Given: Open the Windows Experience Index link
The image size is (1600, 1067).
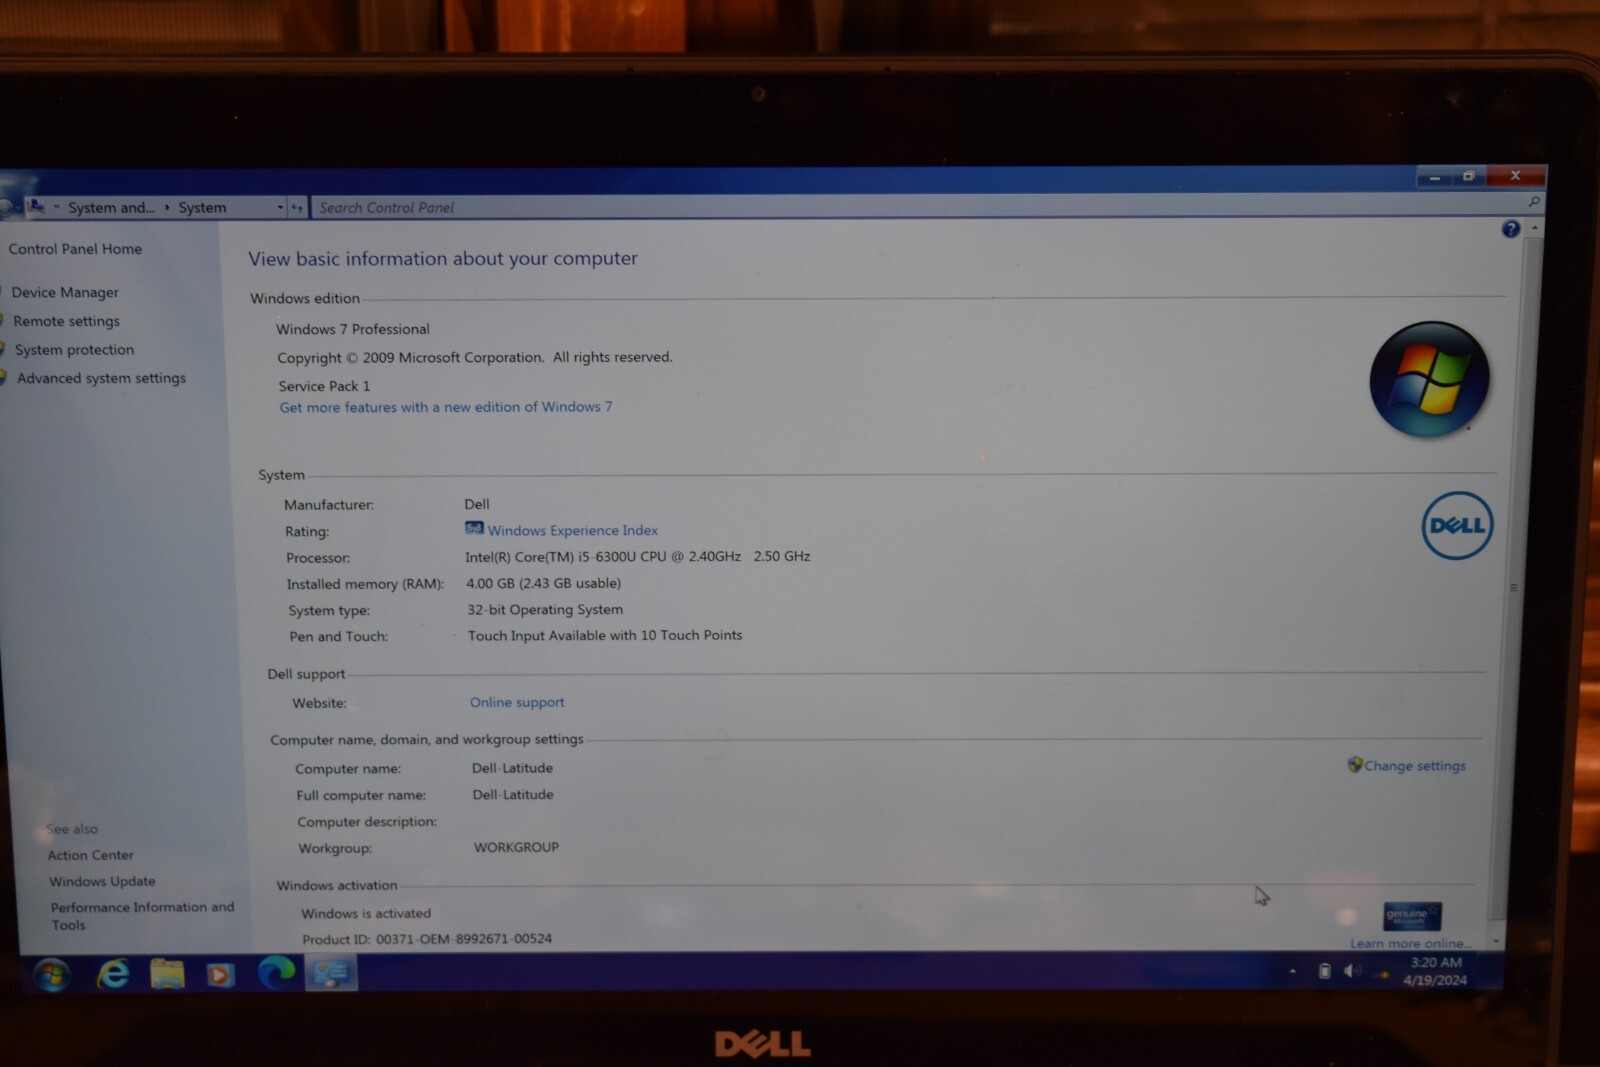Looking at the screenshot, I should [x=573, y=530].
